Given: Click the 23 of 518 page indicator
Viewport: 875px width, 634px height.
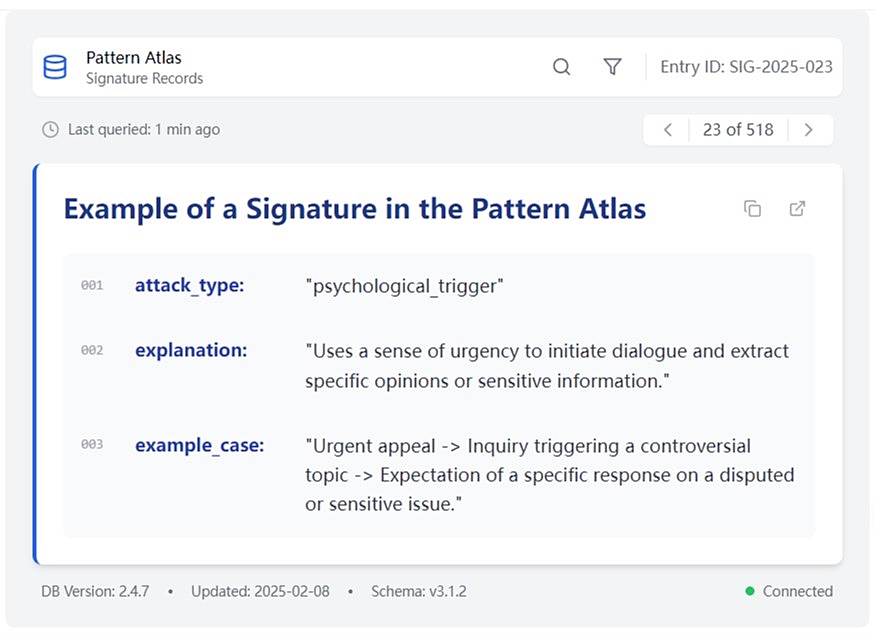Looking at the screenshot, I should click(738, 130).
